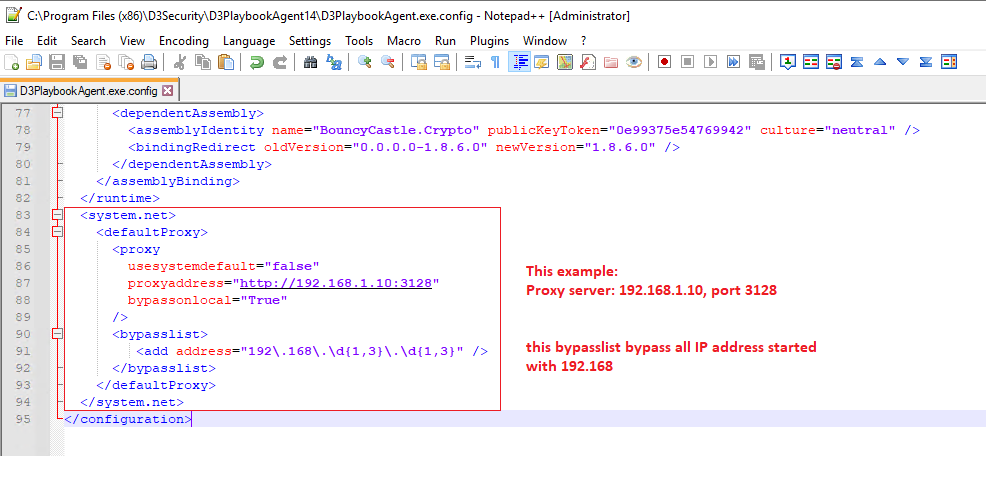The image size is (986, 499).
Task: Undo the last edit via toolbar
Action: (257, 62)
